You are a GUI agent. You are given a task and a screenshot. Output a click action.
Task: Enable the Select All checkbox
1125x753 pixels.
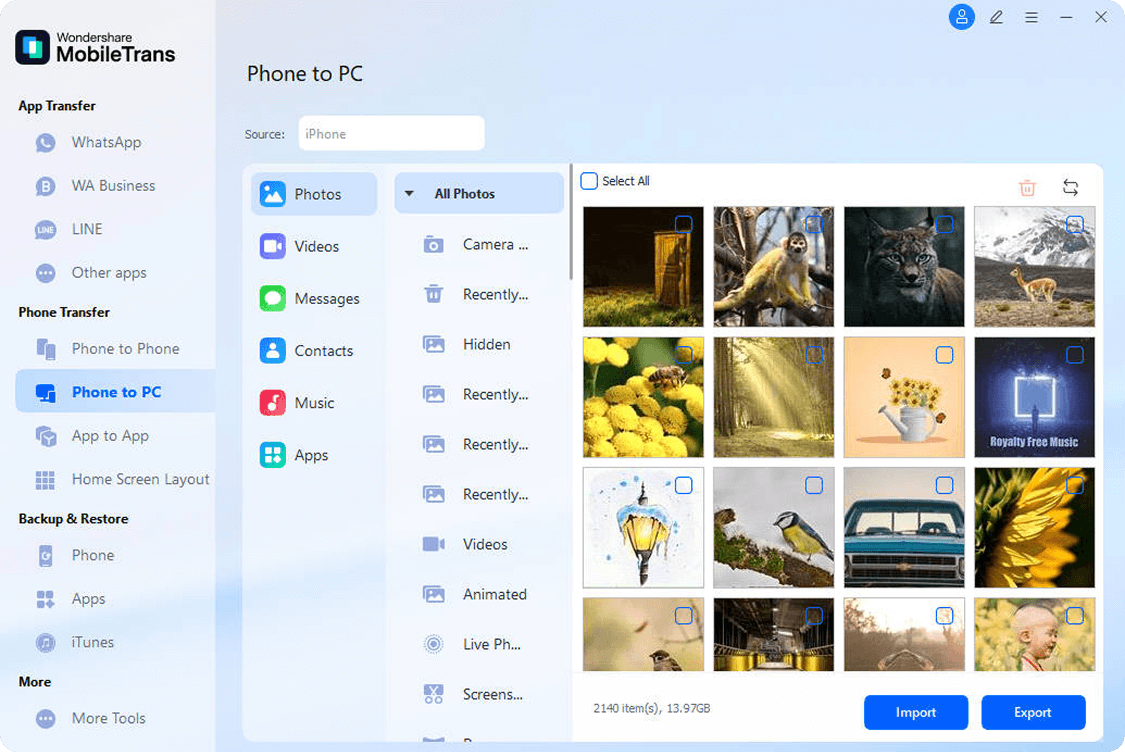tap(589, 181)
